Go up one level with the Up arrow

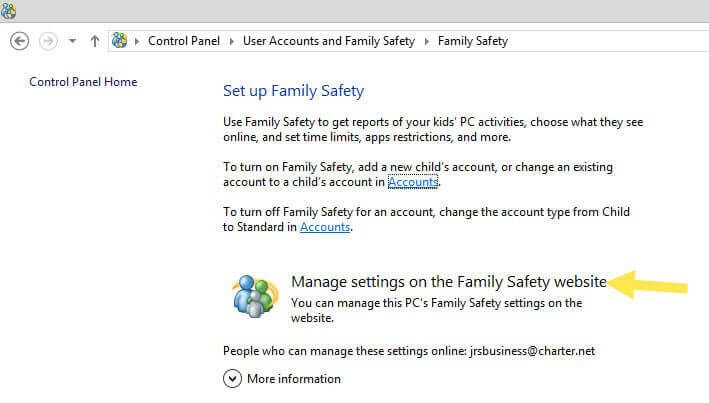click(95, 41)
